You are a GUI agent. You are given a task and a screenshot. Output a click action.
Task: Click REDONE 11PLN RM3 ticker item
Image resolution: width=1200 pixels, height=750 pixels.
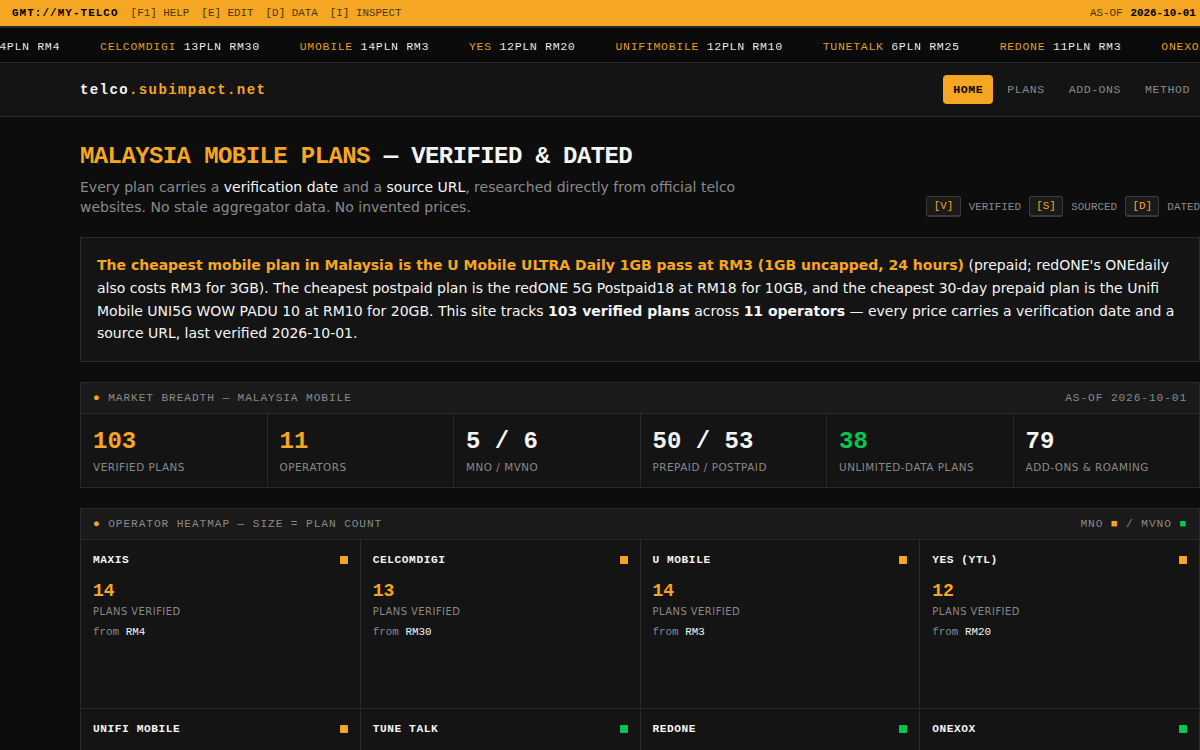[x=1060, y=46]
